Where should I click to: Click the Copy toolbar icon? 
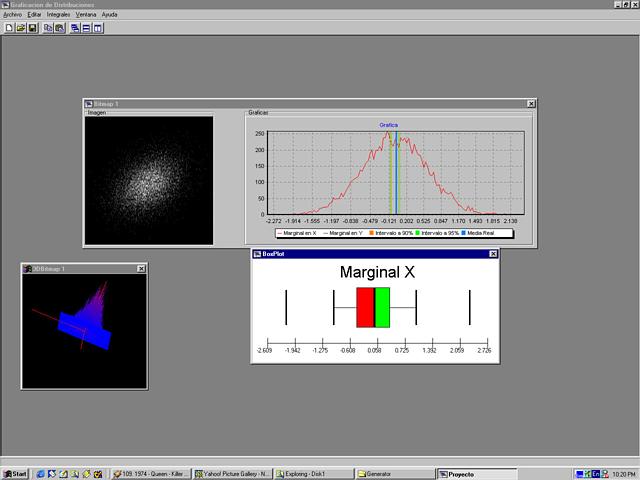47,28
